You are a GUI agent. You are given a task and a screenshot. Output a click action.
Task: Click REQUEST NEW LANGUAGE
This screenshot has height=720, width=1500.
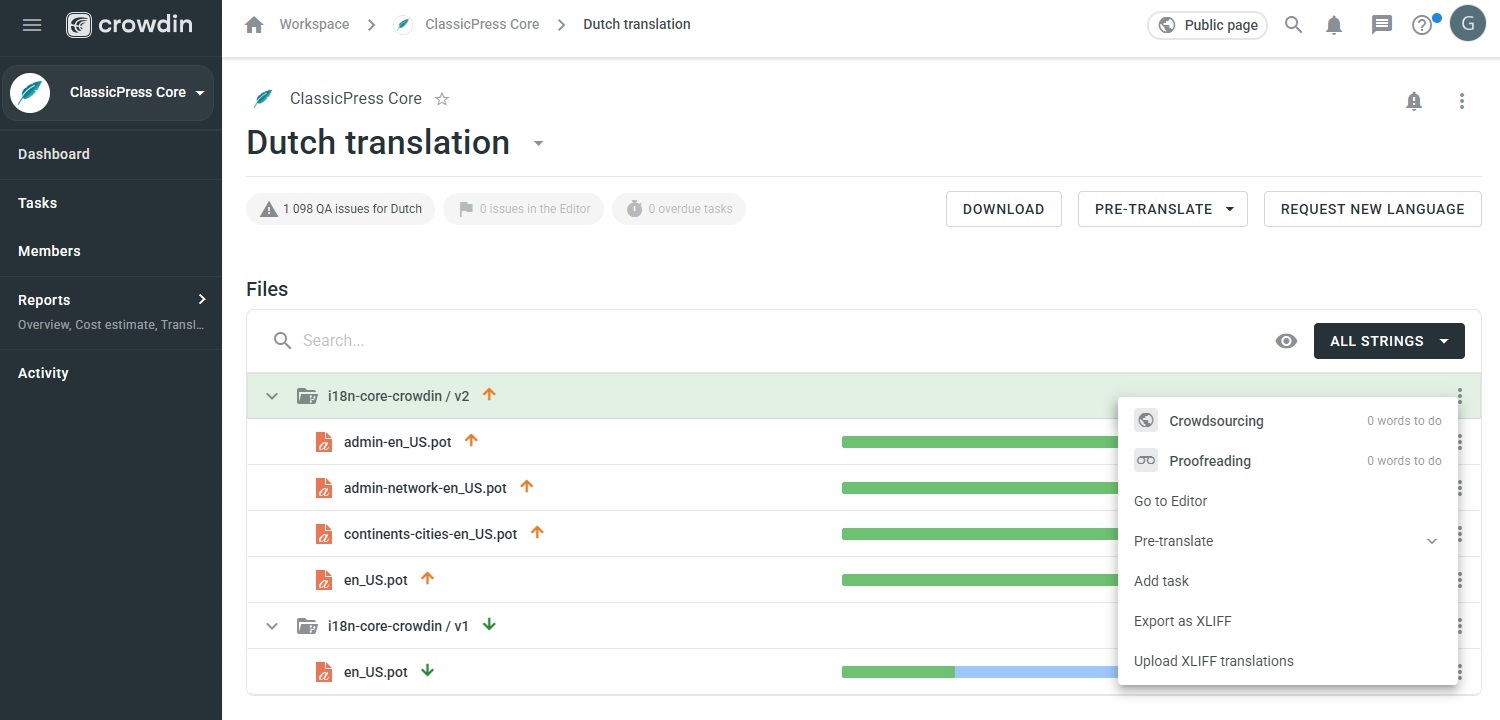(1372, 208)
